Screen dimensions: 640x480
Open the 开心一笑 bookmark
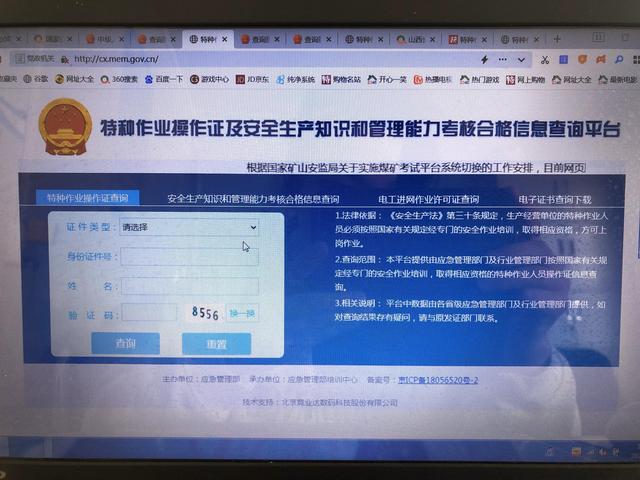tap(387, 79)
